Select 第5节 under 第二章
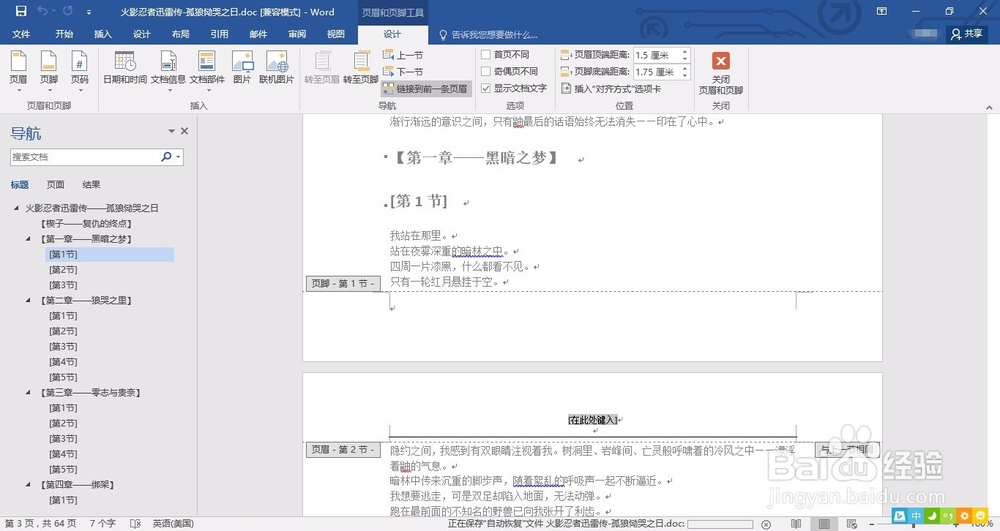The image size is (1000, 531). pyautogui.click(x=63, y=377)
